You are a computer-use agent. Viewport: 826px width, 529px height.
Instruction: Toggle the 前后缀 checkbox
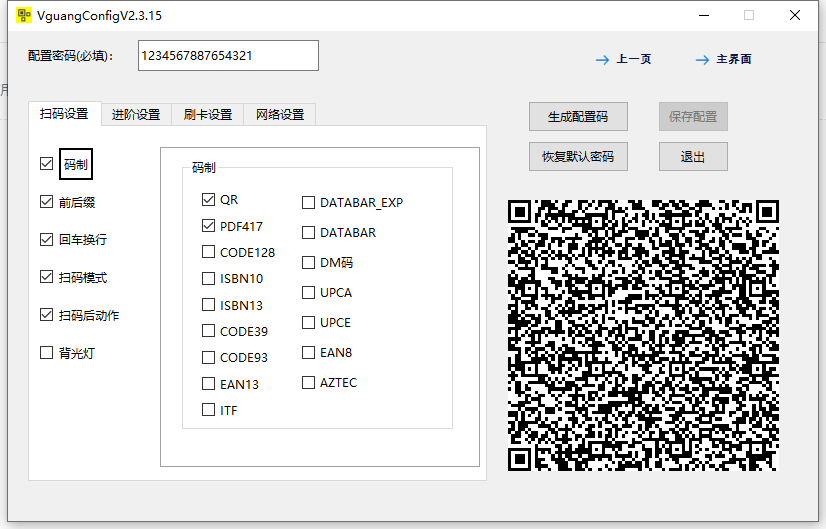46,202
